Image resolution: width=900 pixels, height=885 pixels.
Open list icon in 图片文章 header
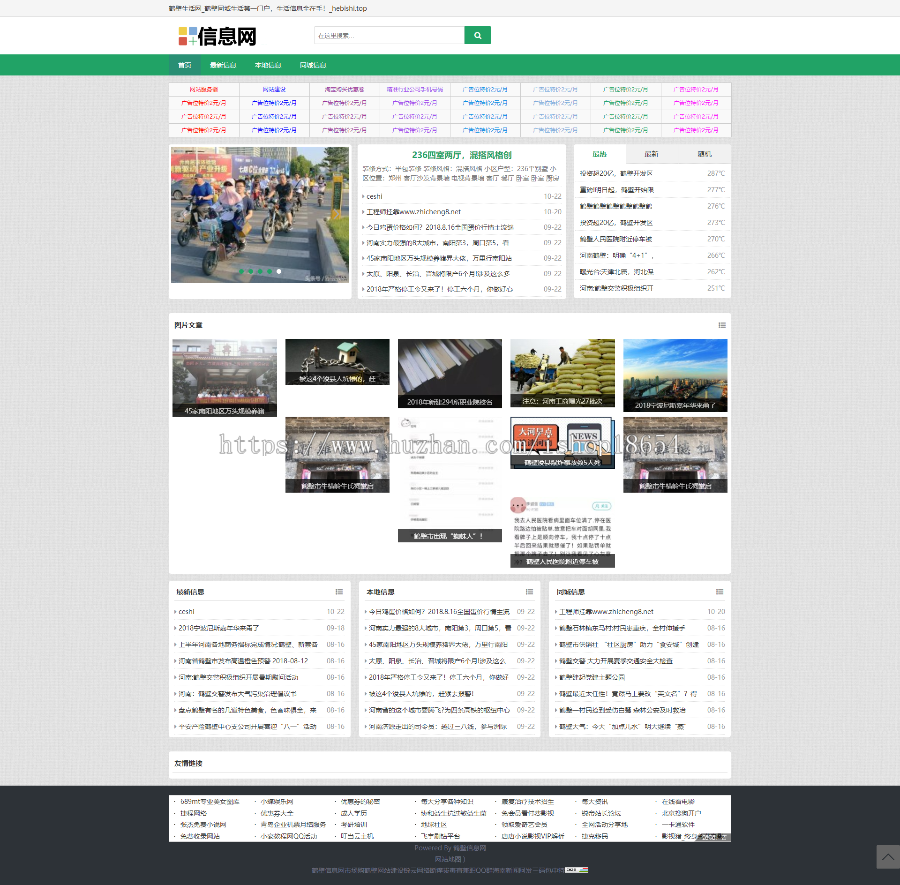tap(722, 325)
